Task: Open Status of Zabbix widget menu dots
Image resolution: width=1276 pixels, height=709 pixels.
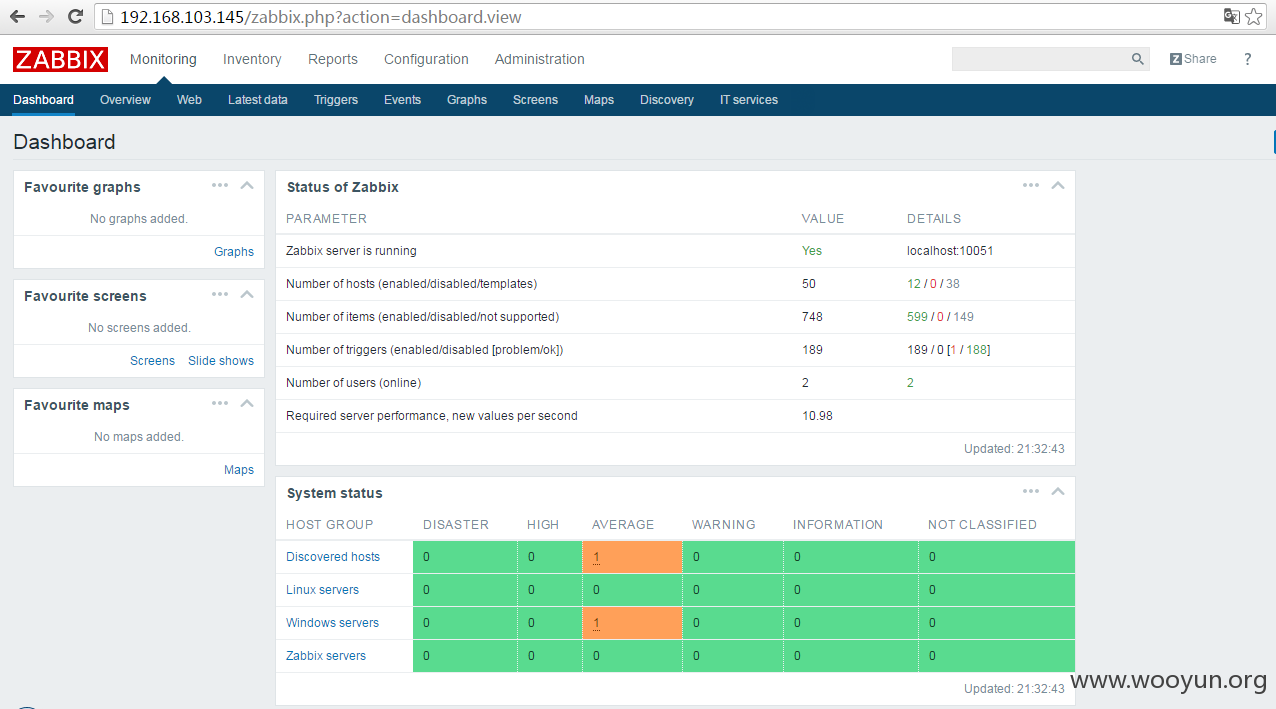Action: tap(1031, 185)
